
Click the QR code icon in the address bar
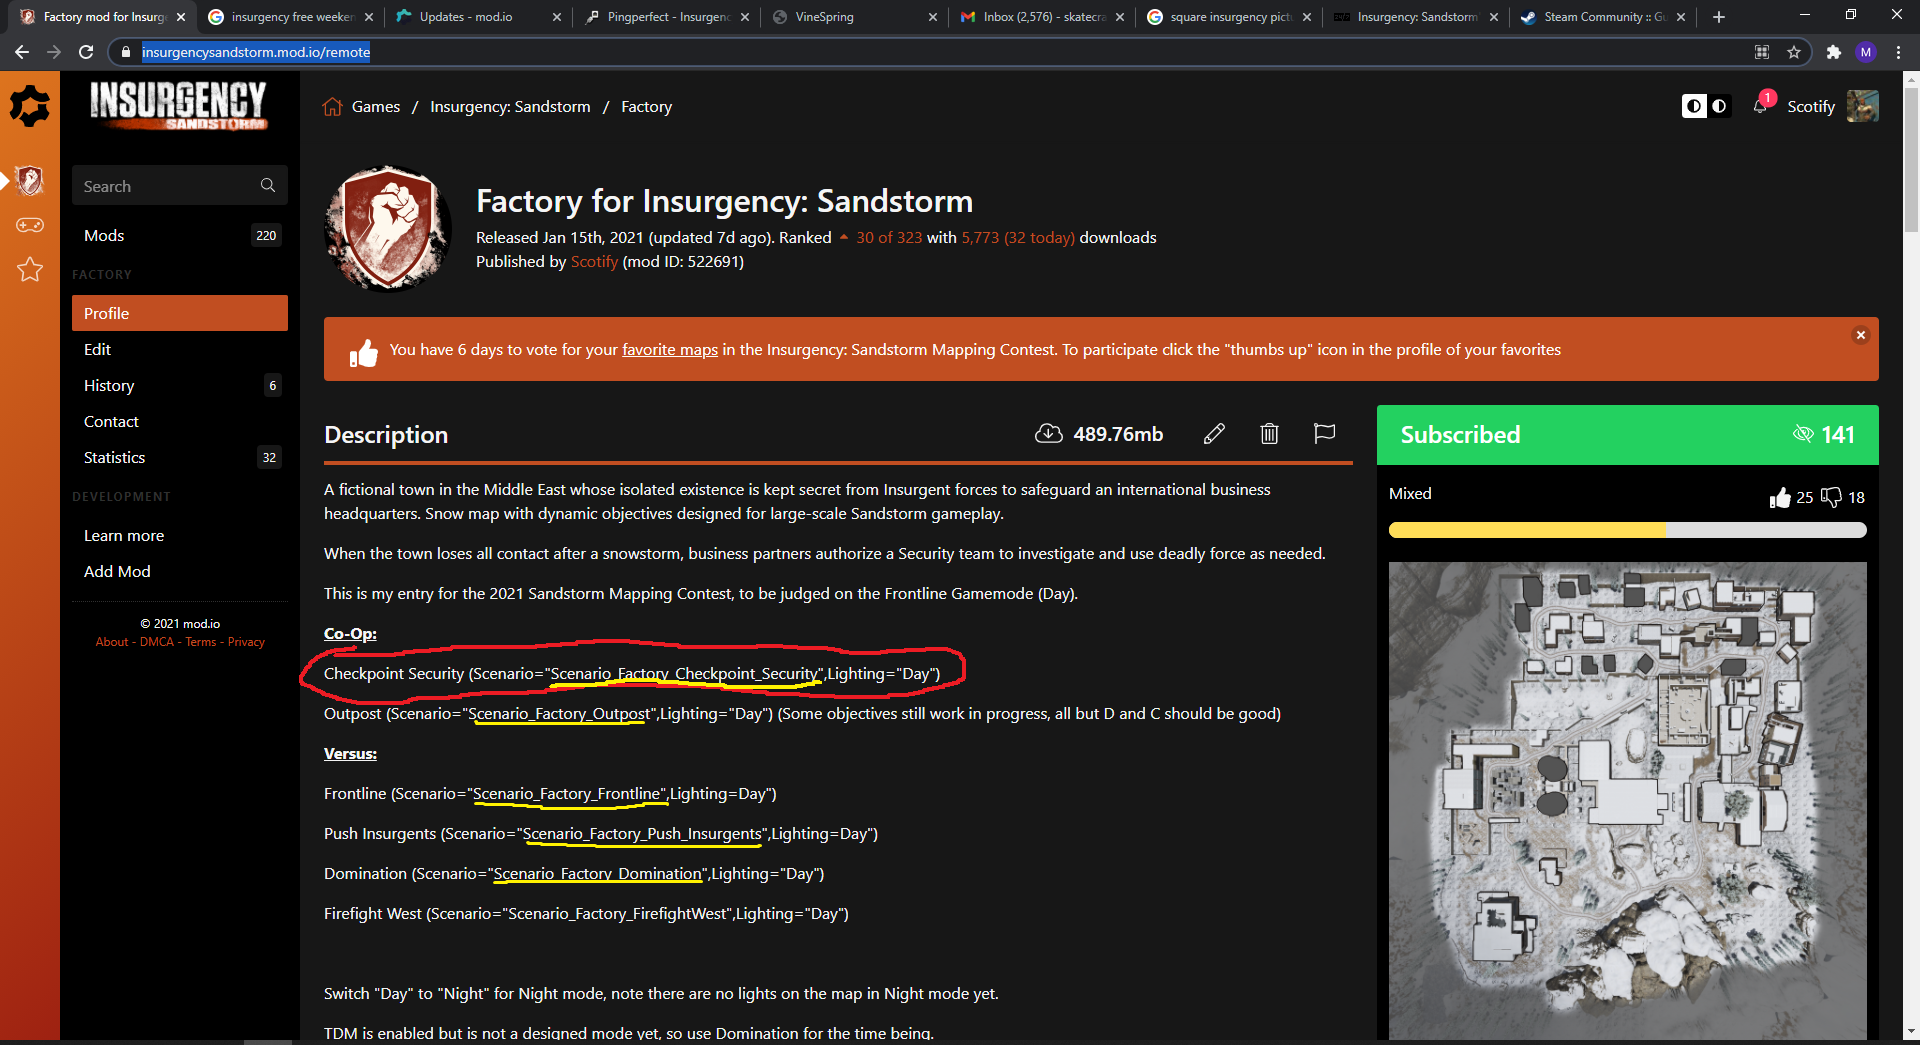click(x=1762, y=52)
